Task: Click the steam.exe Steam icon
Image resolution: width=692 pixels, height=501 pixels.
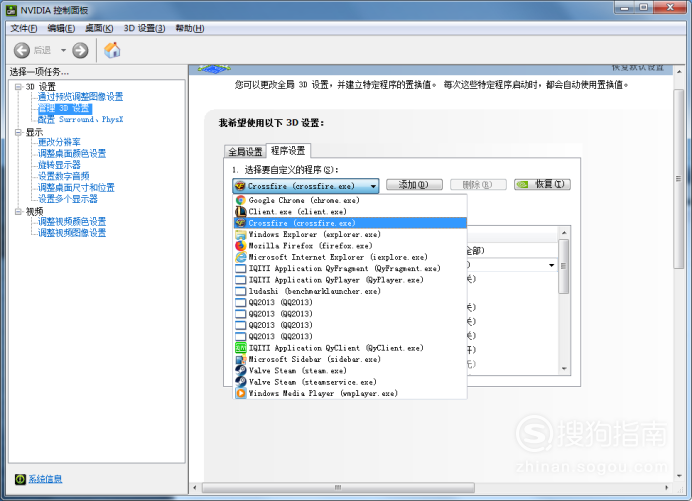Action: click(x=241, y=371)
